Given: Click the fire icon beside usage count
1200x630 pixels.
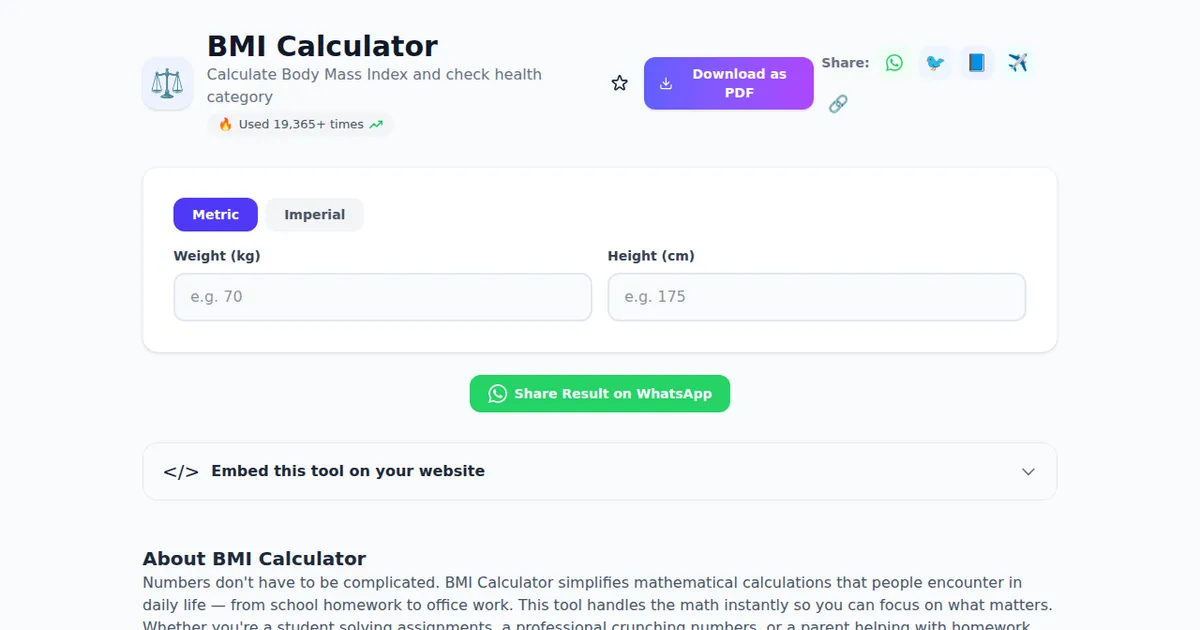Looking at the screenshot, I should pos(225,125).
